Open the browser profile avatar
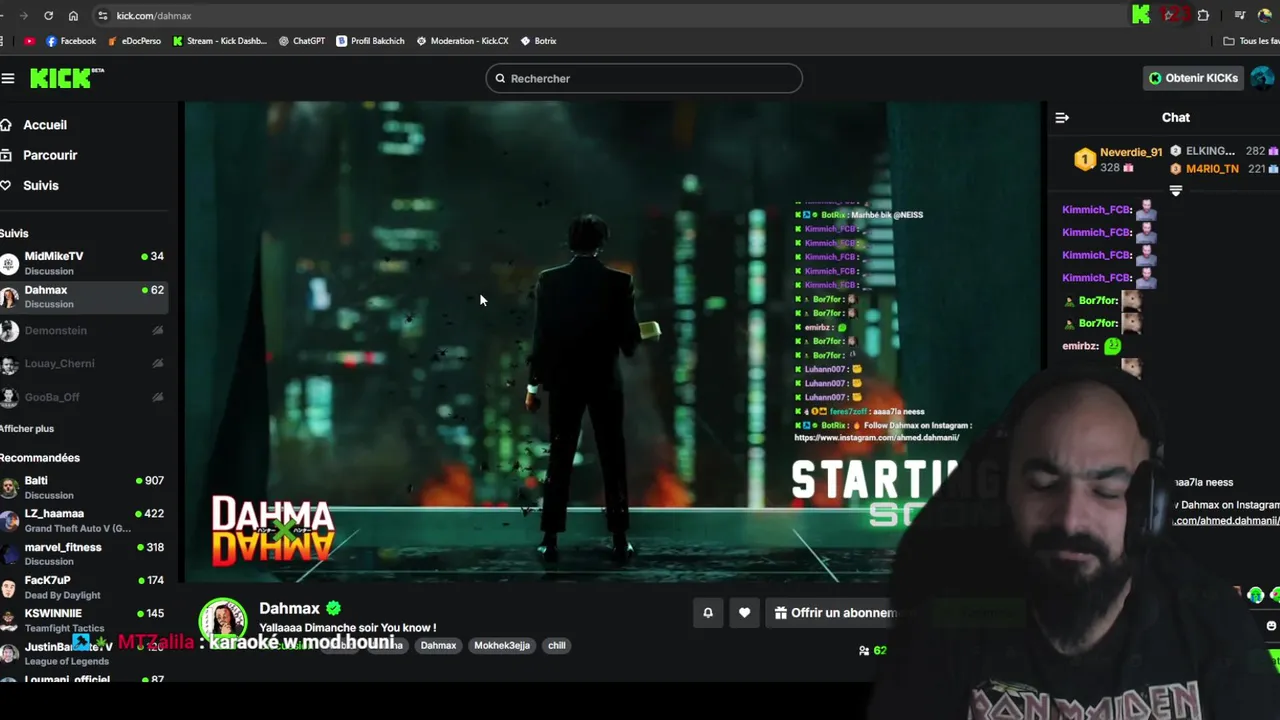The width and height of the screenshot is (1280, 720). pos(1265,15)
